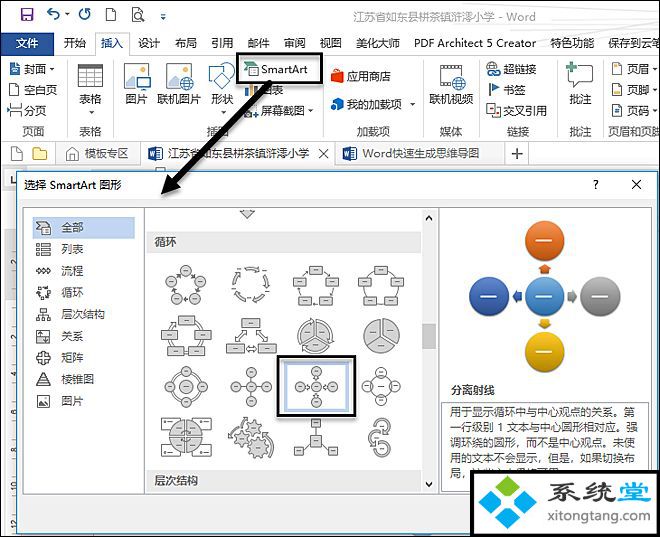Viewport: 660px width, 537px height.
Task: Insert a 书签 bookmark
Action: 506,90
